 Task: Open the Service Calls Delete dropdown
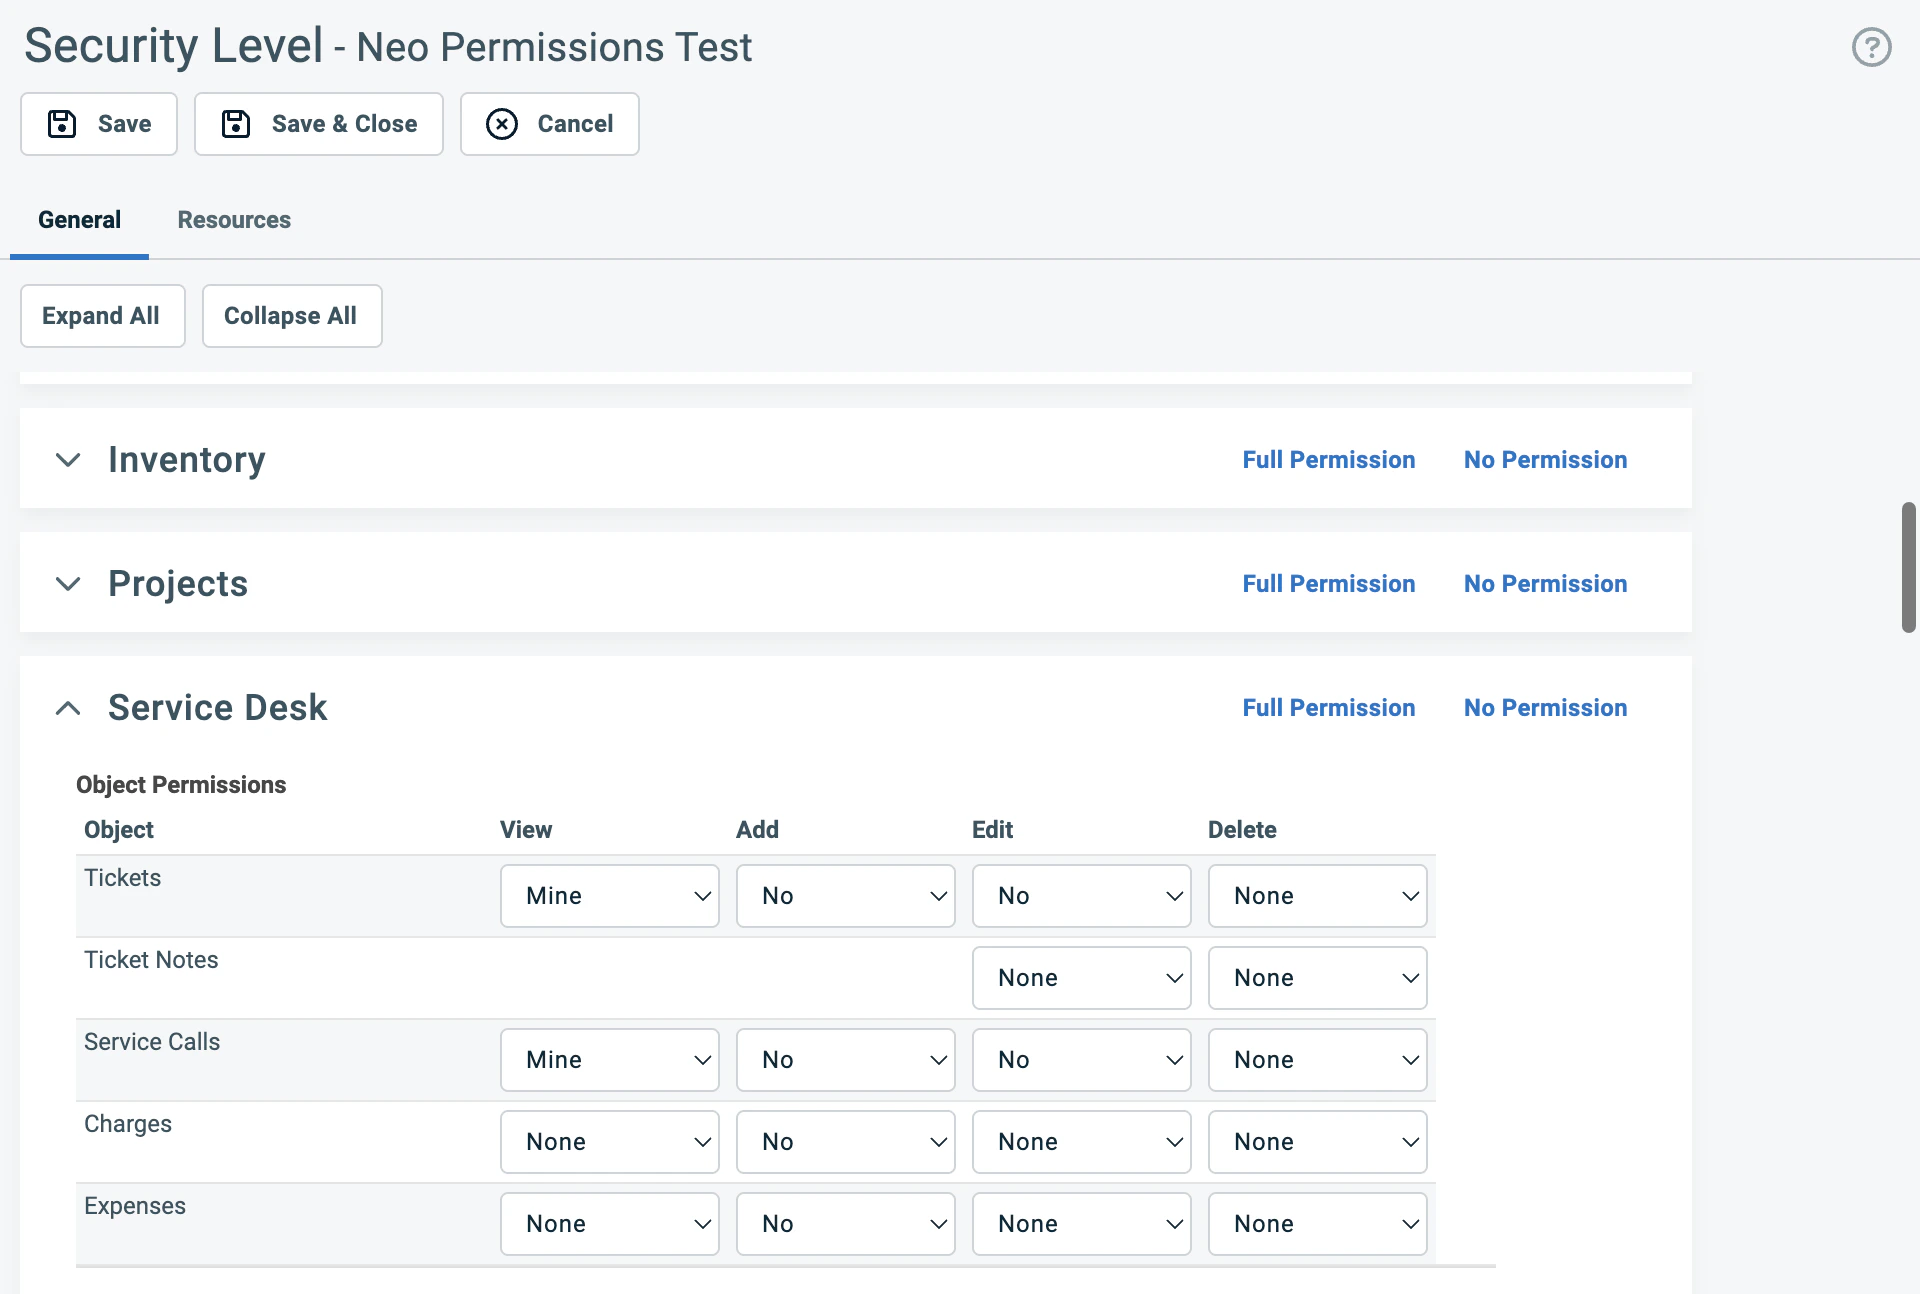pyautogui.click(x=1317, y=1059)
